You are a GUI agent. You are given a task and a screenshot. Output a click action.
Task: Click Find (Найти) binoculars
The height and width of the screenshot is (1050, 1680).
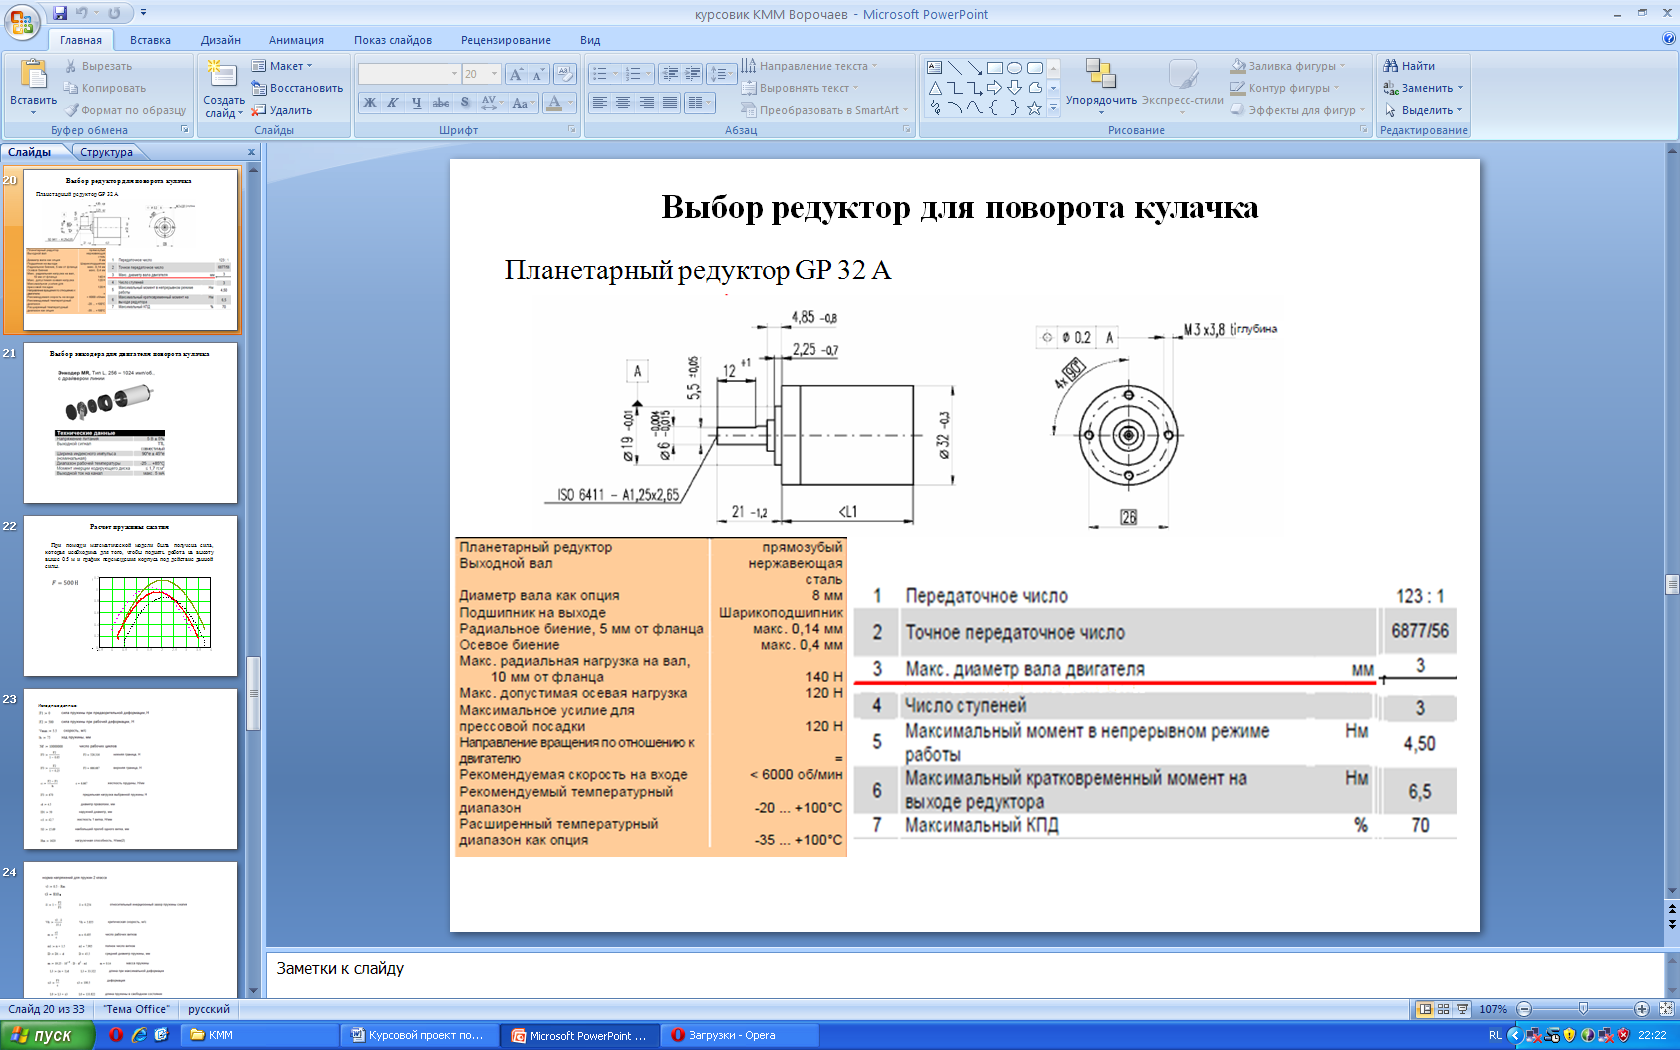point(1409,66)
